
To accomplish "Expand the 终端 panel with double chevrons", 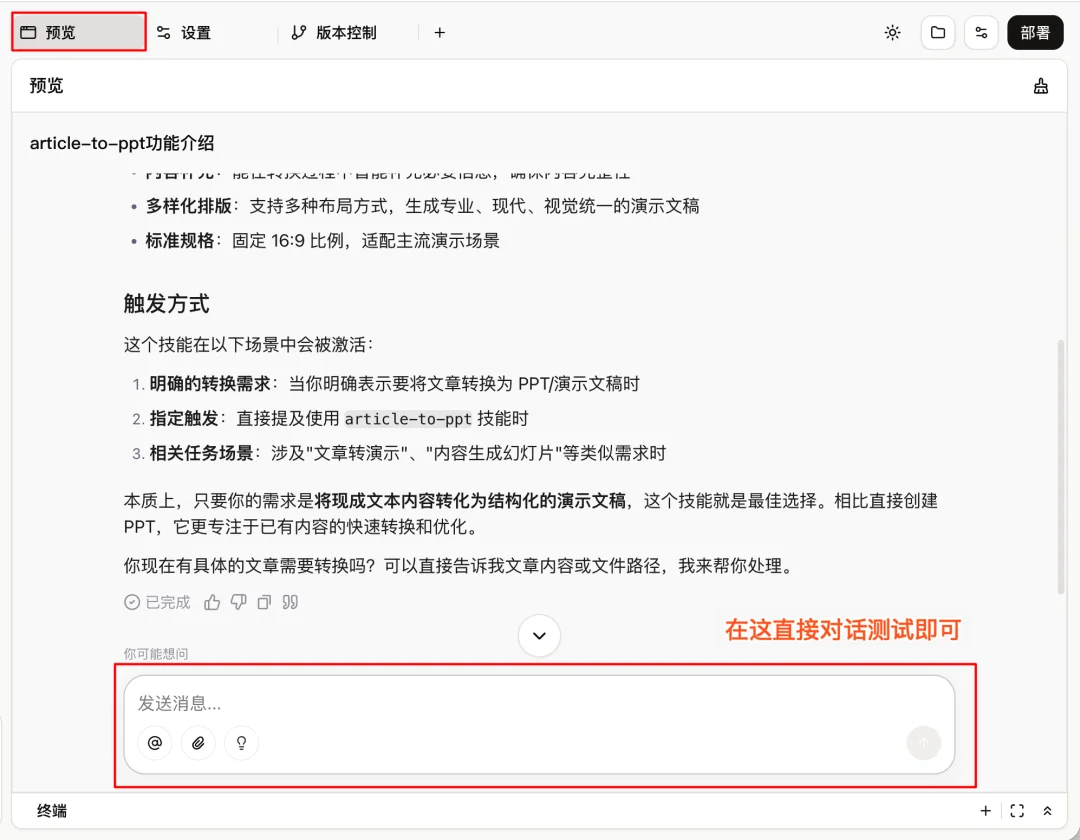I will (x=1047, y=810).
